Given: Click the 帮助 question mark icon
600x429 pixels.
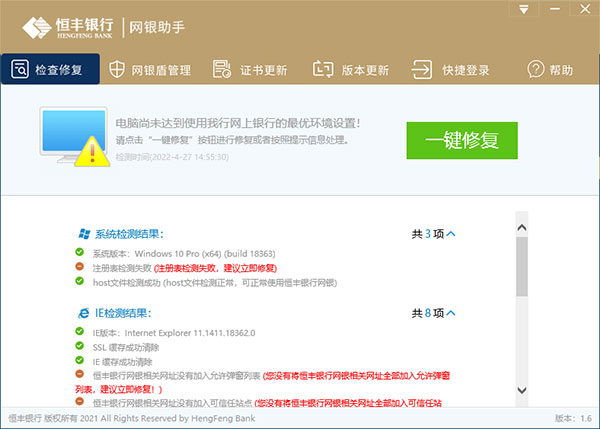Looking at the screenshot, I should tap(535, 70).
